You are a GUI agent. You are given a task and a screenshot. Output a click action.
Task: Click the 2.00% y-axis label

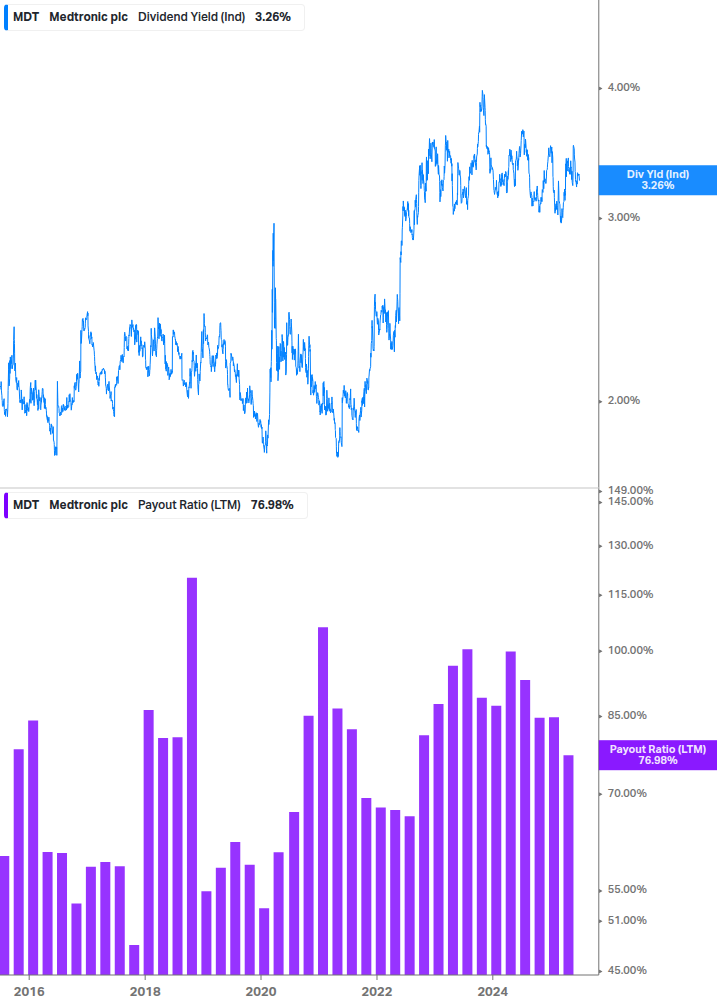click(623, 401)
